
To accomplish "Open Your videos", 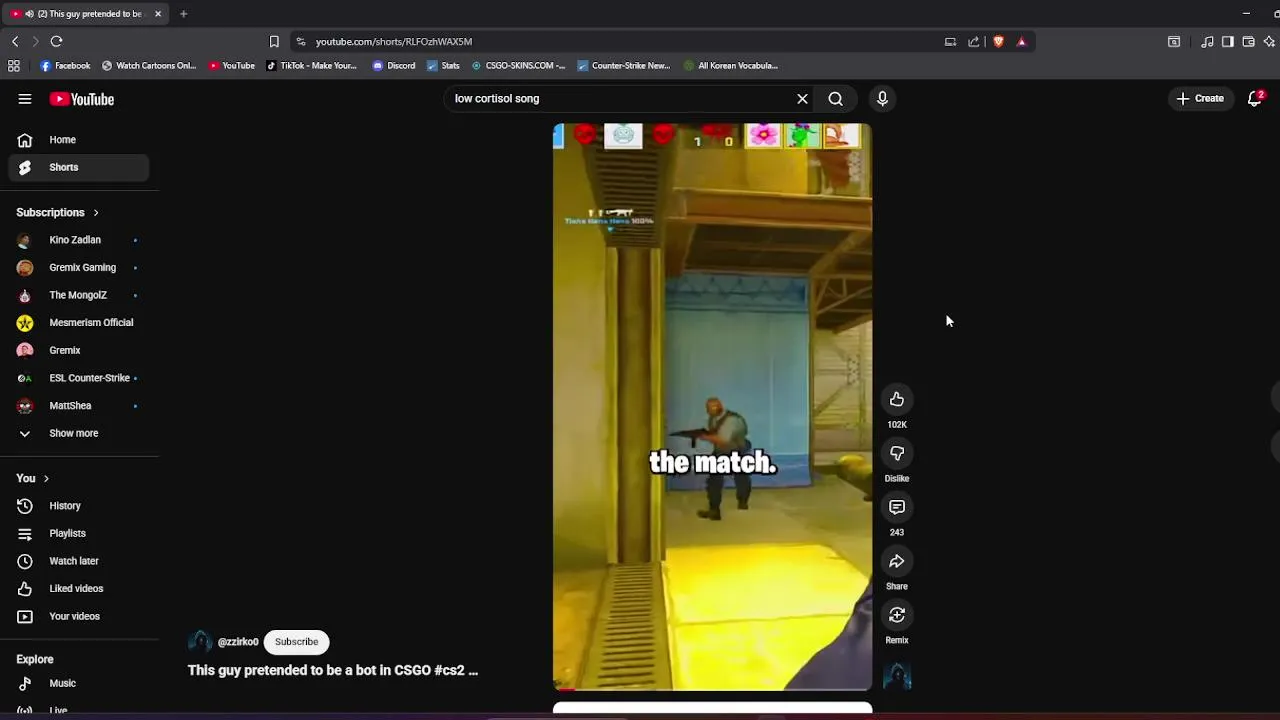I will point(79,616).
